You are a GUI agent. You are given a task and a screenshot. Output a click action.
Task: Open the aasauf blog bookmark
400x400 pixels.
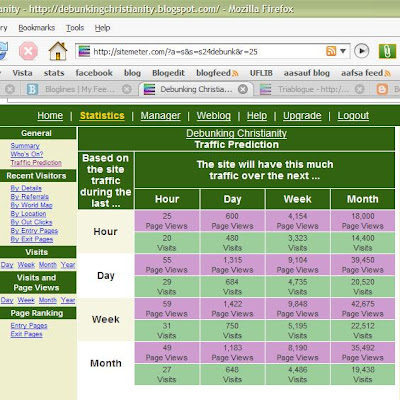pos(307,73)
